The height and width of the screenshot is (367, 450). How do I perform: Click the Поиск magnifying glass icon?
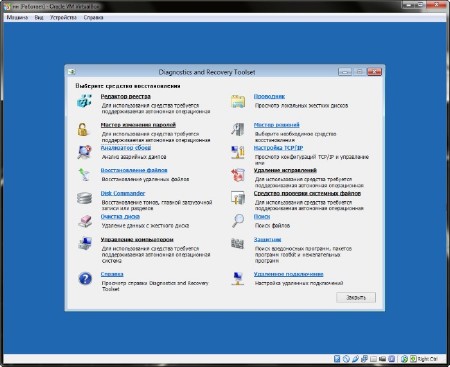(238, 220)
